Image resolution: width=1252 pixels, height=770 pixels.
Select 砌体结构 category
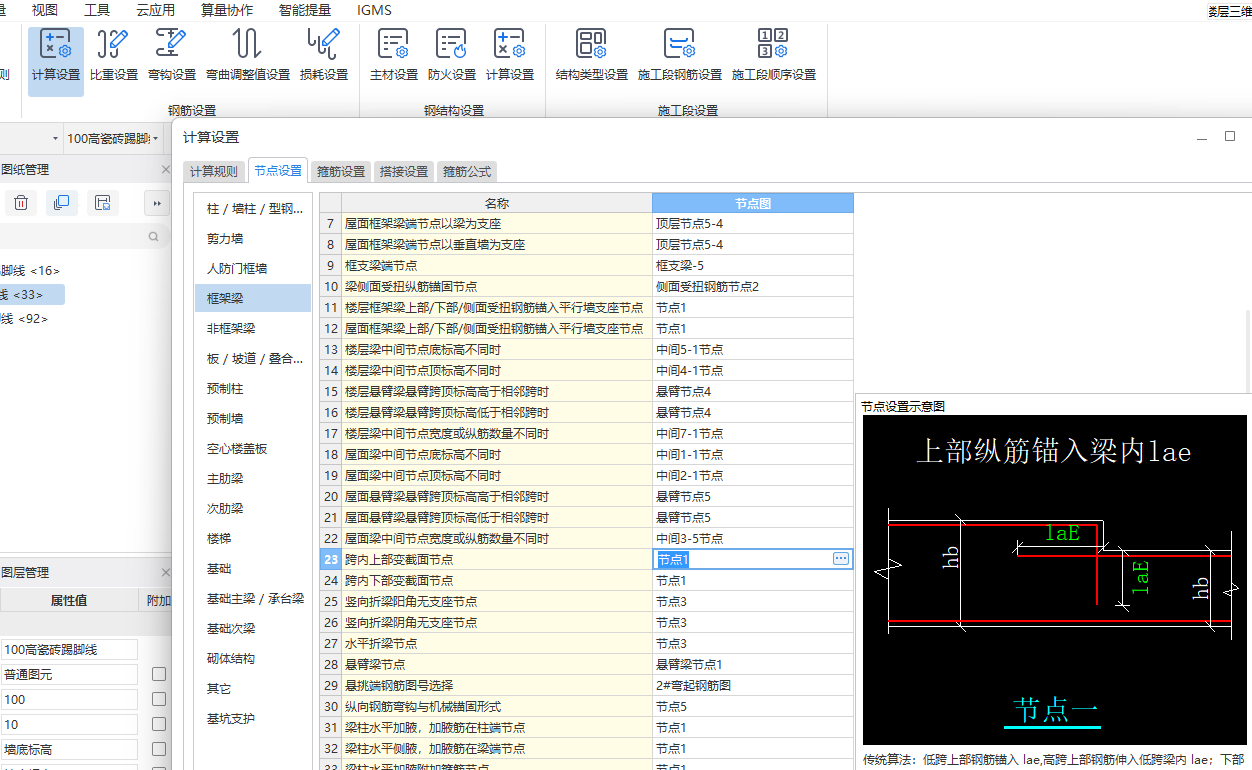pyautogui.click(x=253, y=658)
